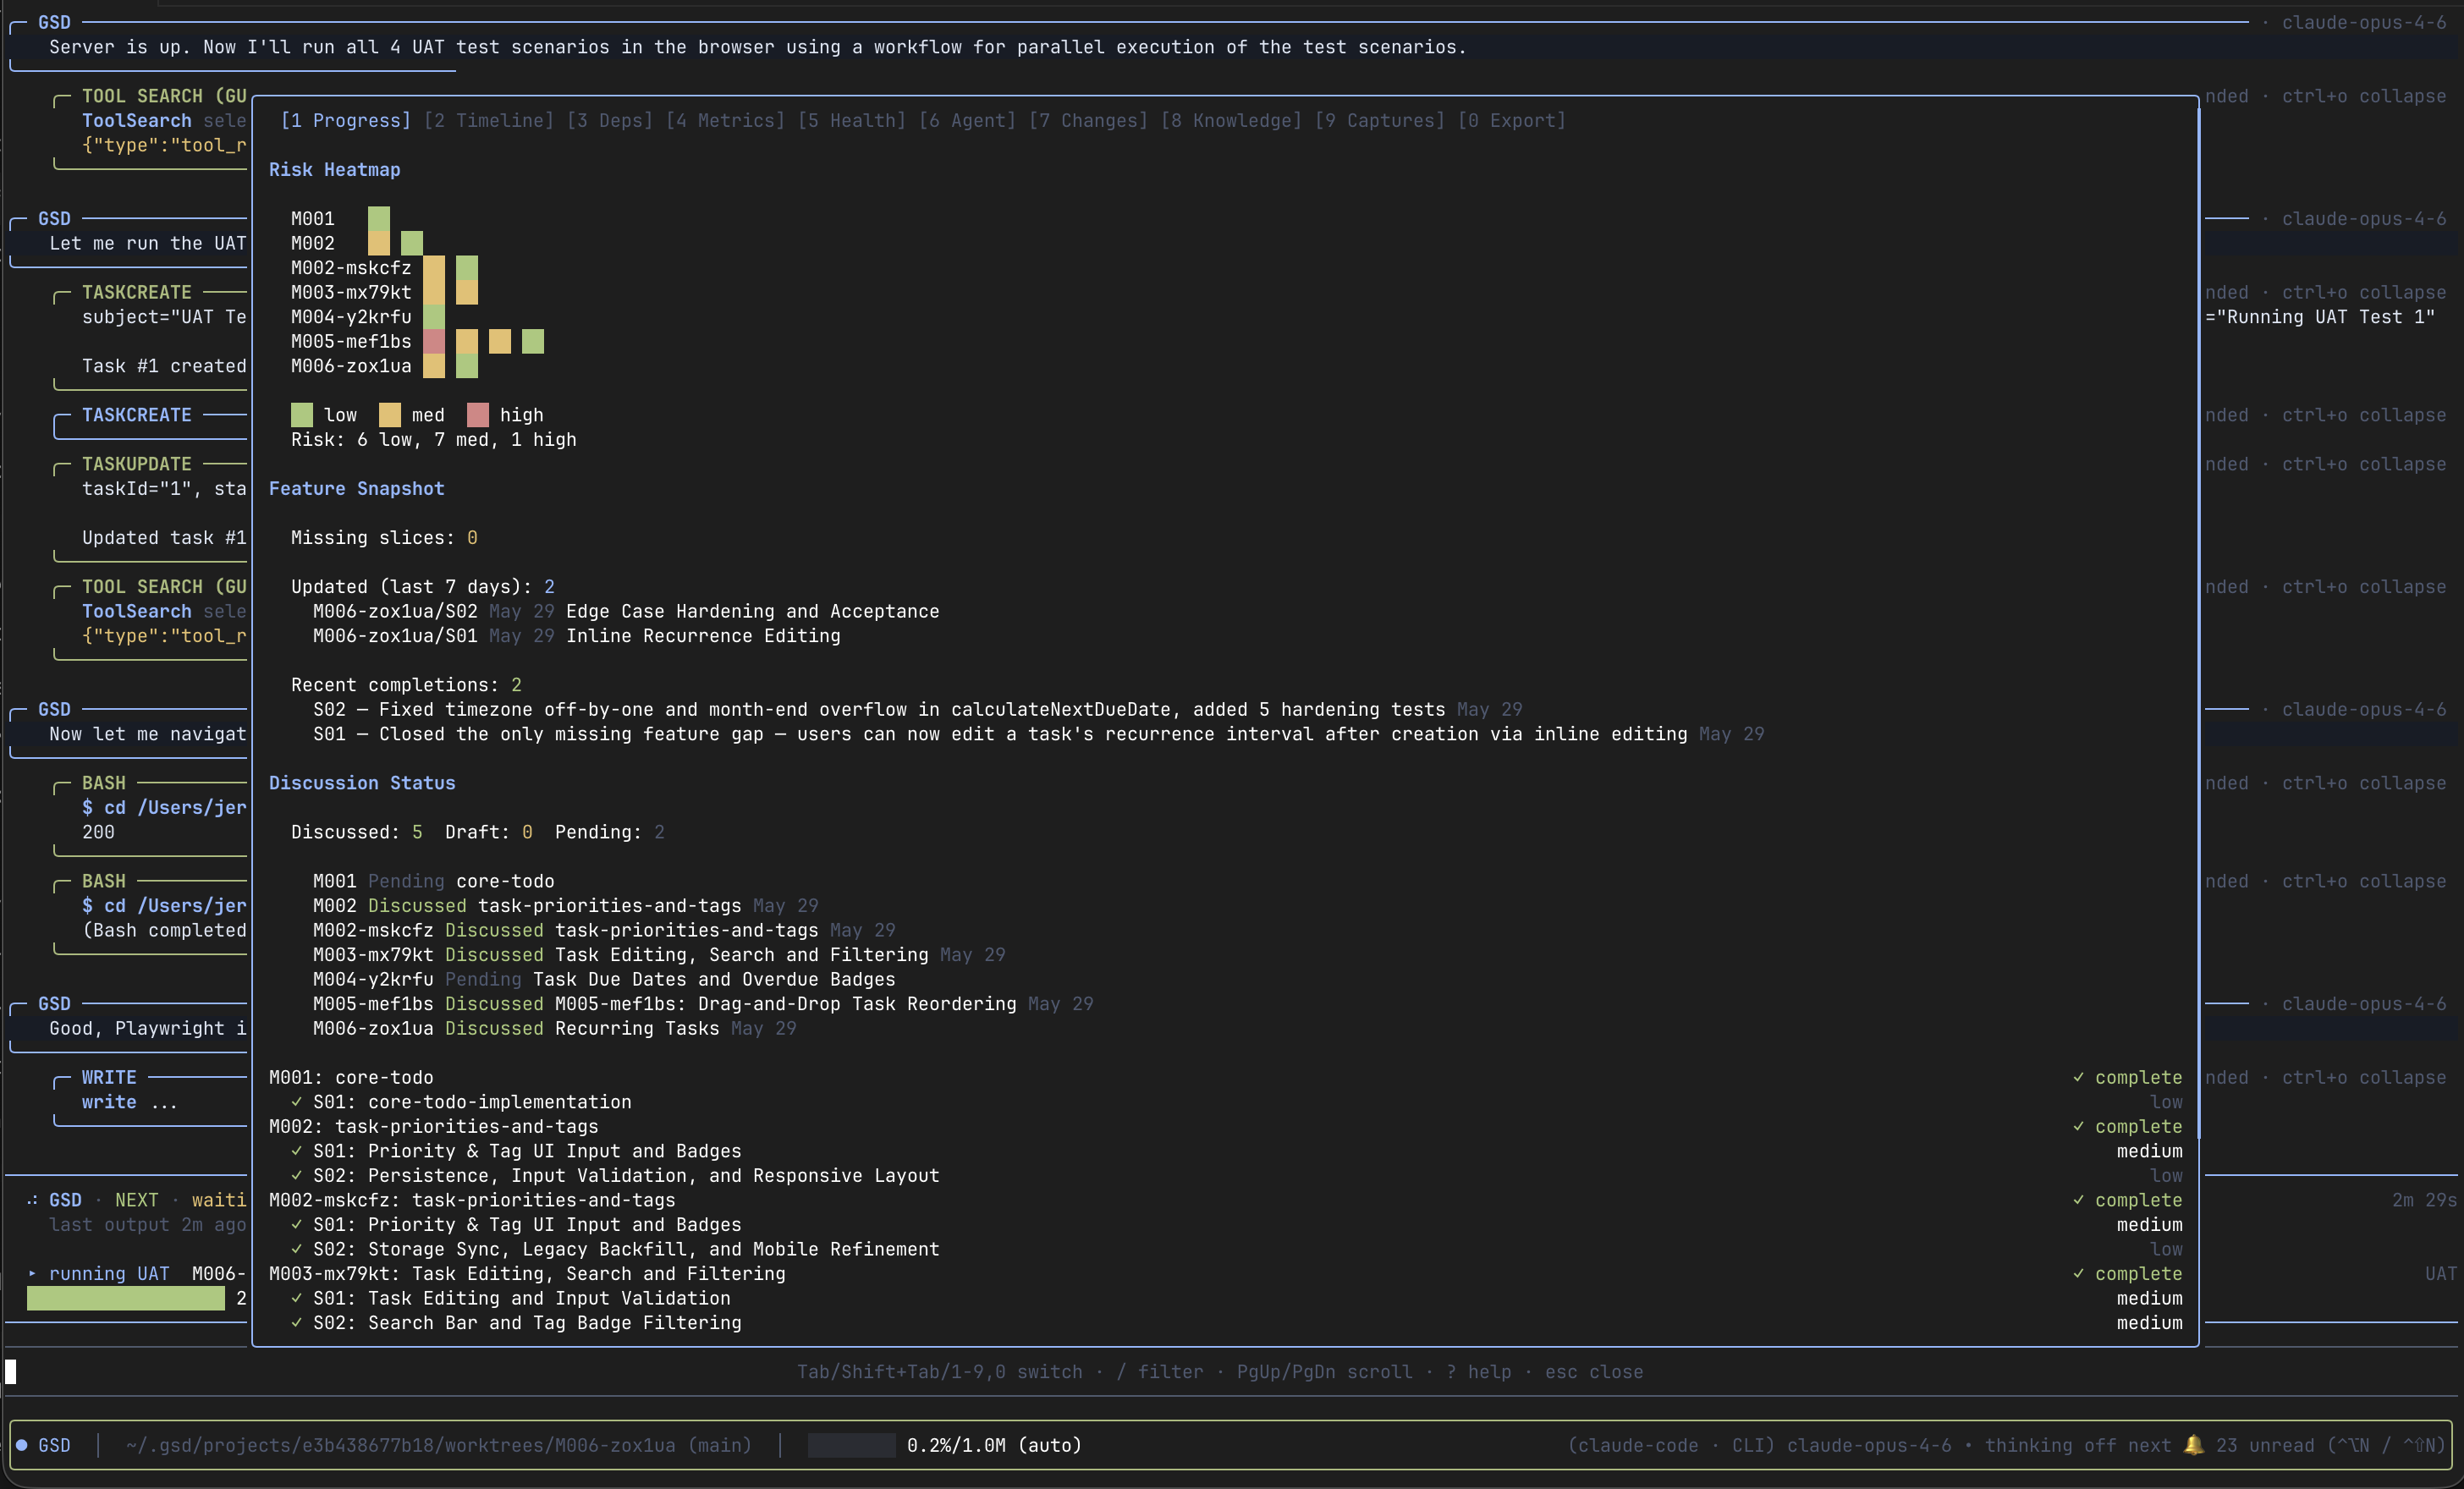
Task: Select M004-y2krfu Pending Task Due Dates row
Action: point(604,979)
